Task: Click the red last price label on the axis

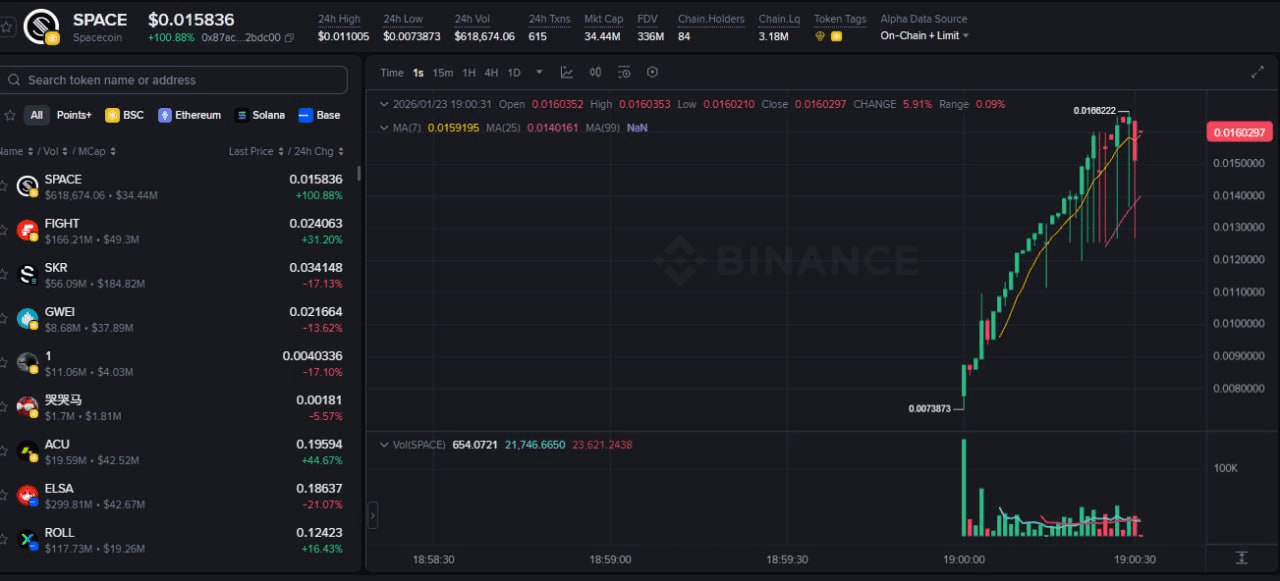Action: click(1238, 131)
